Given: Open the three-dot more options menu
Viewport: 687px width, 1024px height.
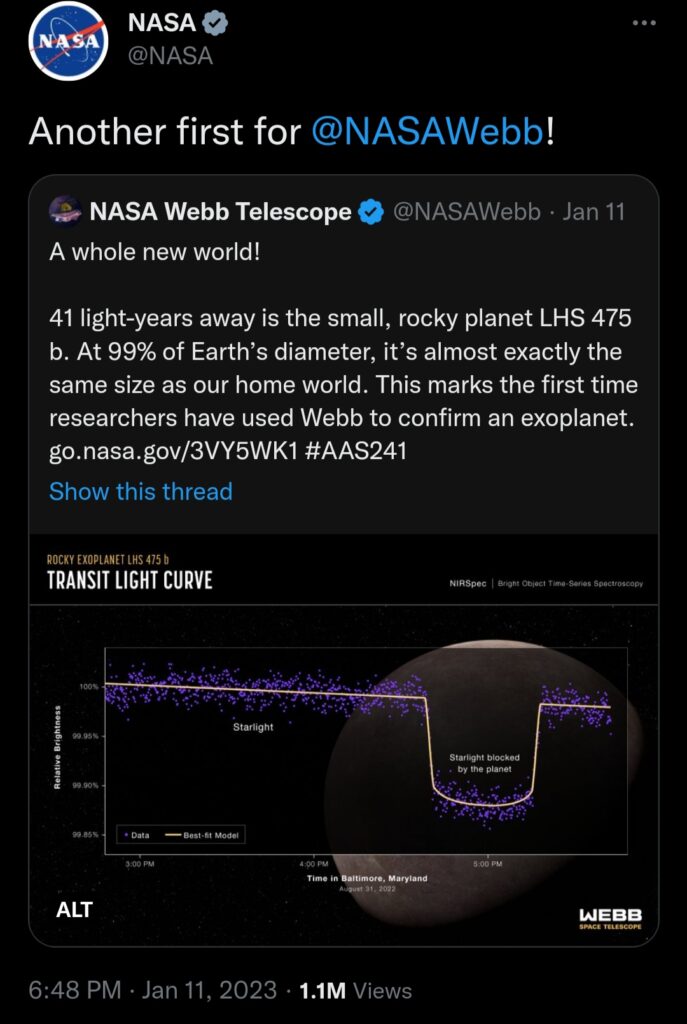Looking at the screenshot, I should pos(643,23).
